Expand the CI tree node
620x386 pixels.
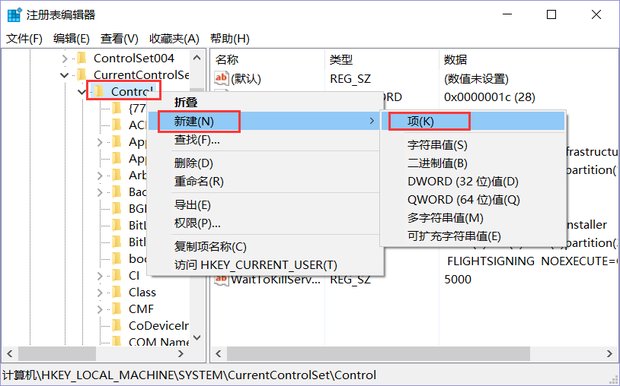click(x=100, y=276)
